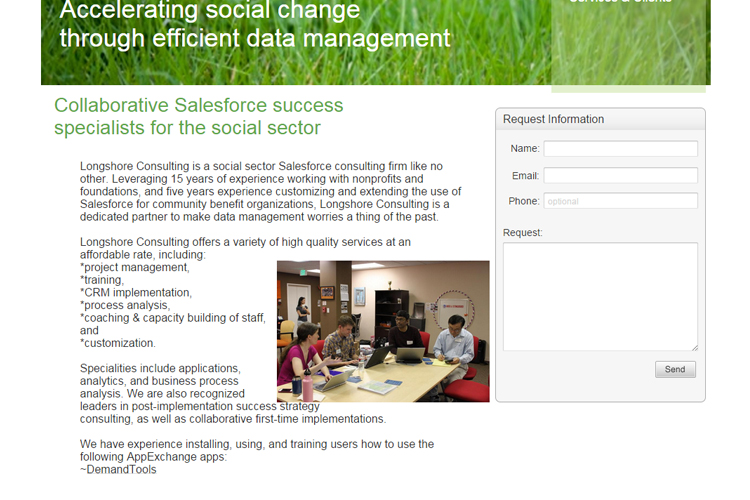Click the 'Email:' form label
The width and height of the screenshot is (750, 500).
(526, 176)
